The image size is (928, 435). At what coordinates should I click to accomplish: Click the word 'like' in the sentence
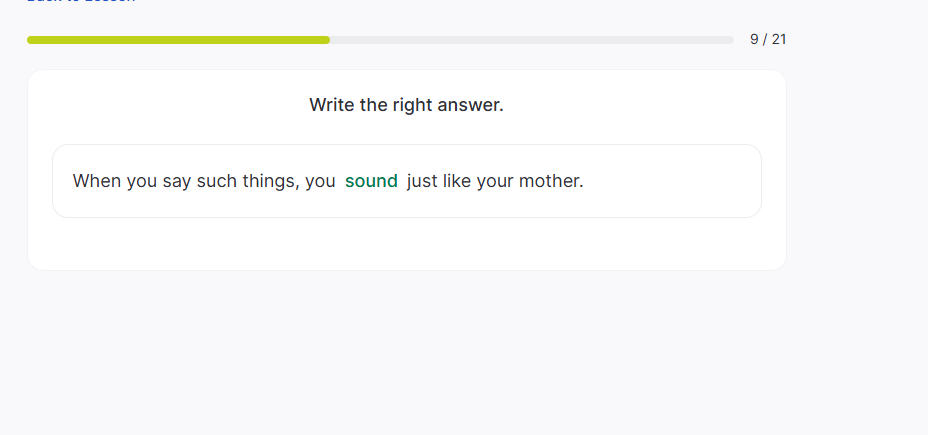click(457, 181)
